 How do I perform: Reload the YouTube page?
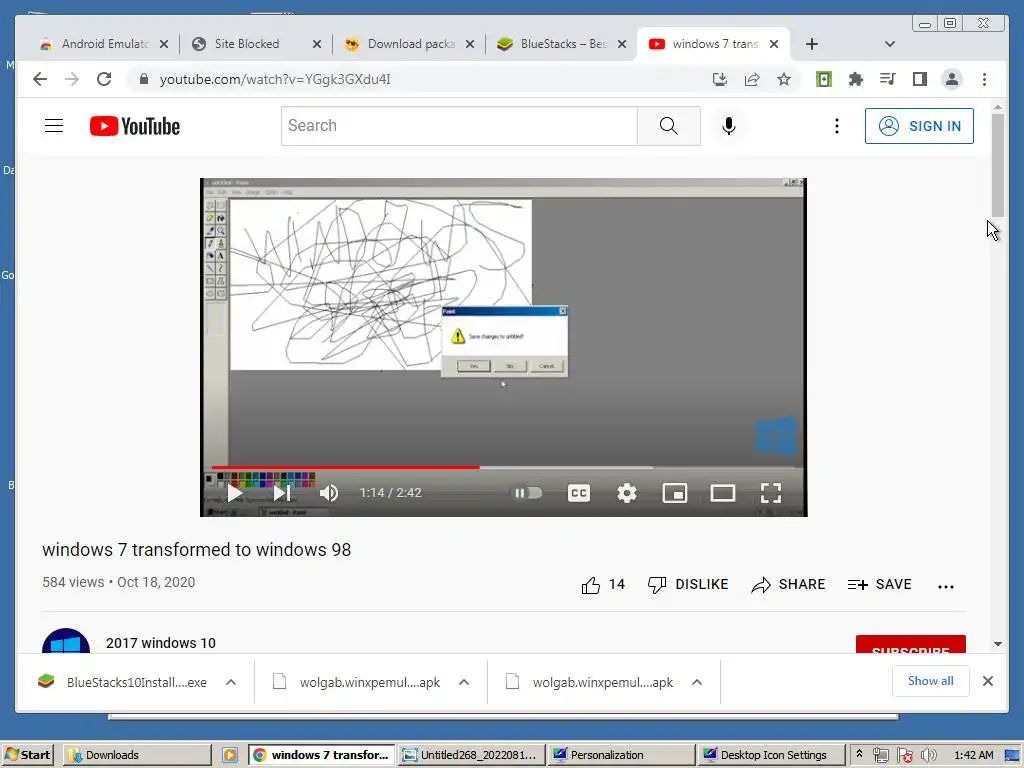coord(104,79)
